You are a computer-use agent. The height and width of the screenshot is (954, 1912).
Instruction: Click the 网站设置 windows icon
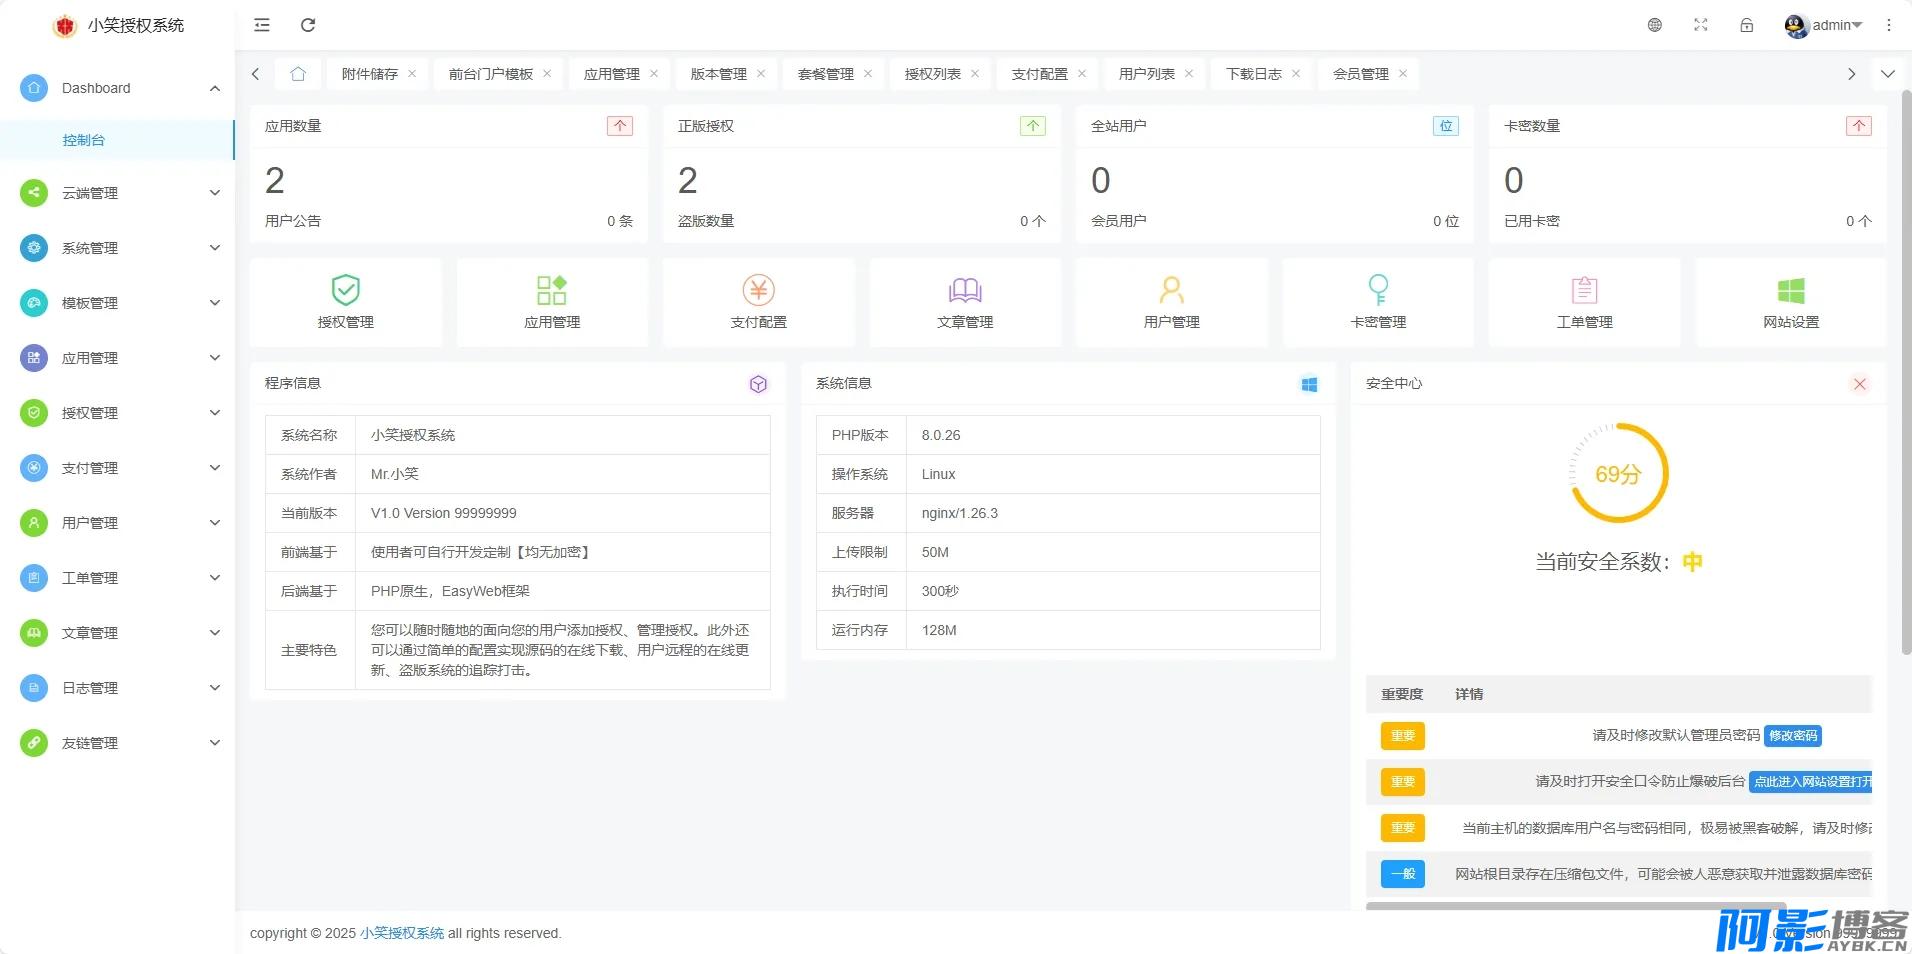point(1790,290)
